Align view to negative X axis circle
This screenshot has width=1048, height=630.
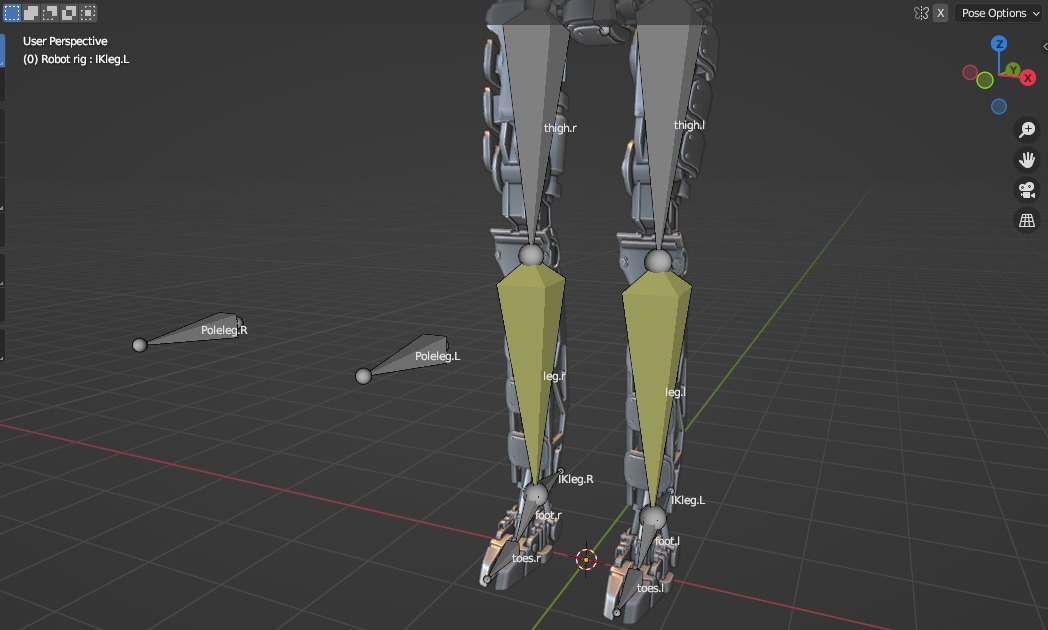[969, 72]
